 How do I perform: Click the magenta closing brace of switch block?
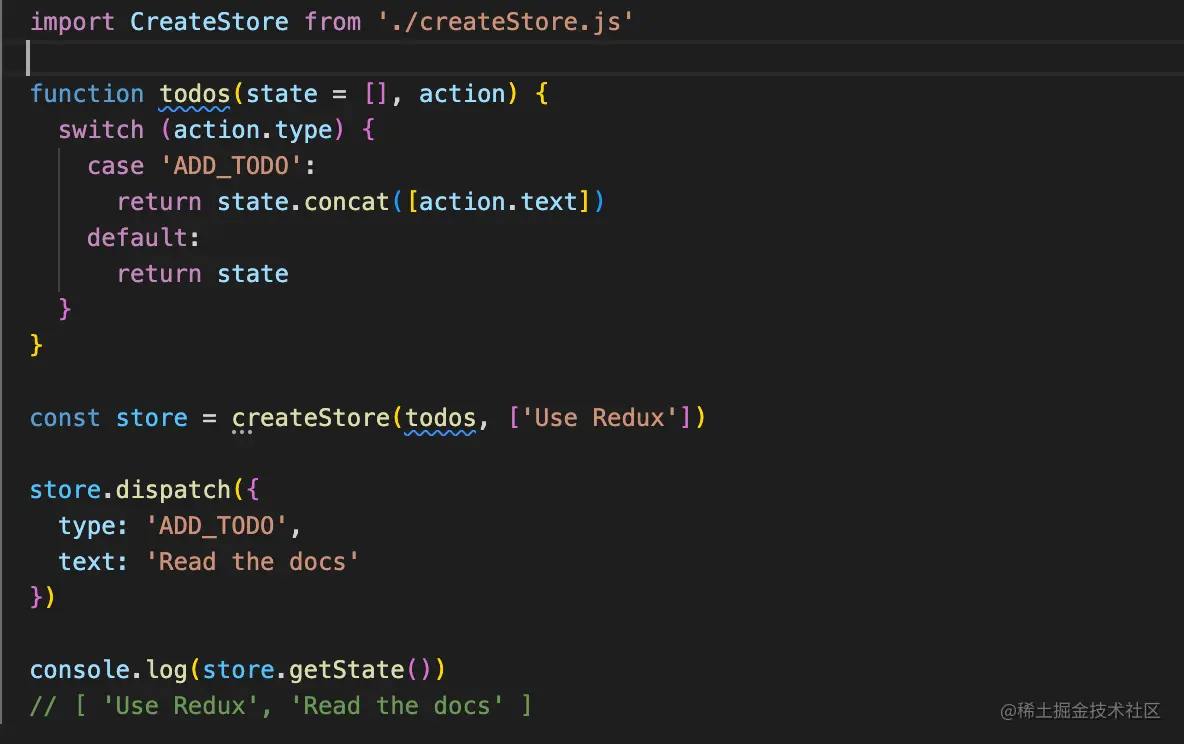[65, 309]
